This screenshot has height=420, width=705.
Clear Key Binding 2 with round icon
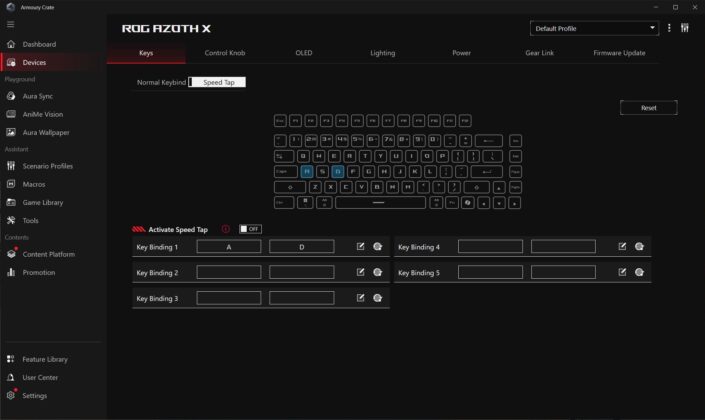click(377, 272)
